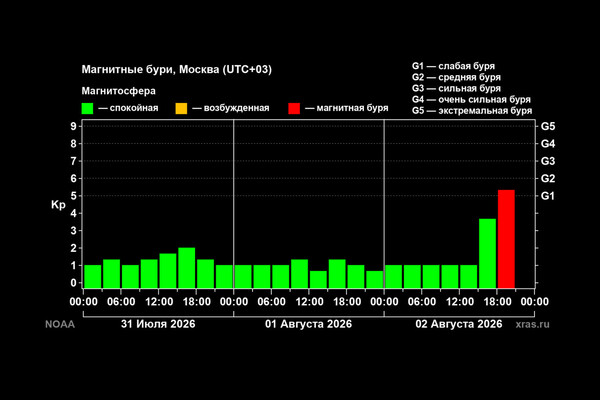Viewport: 600px width, 400px height.
Task: Click the tallest green bar on 31 Июля
Action: tap(187, 268)
